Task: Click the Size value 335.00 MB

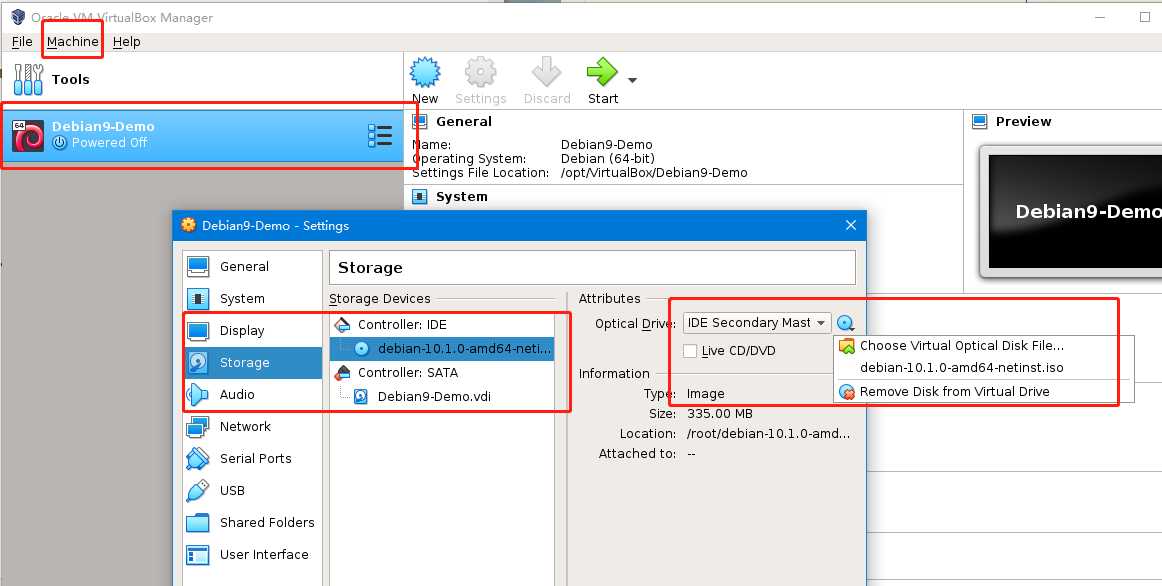Action: pos(720,413)
